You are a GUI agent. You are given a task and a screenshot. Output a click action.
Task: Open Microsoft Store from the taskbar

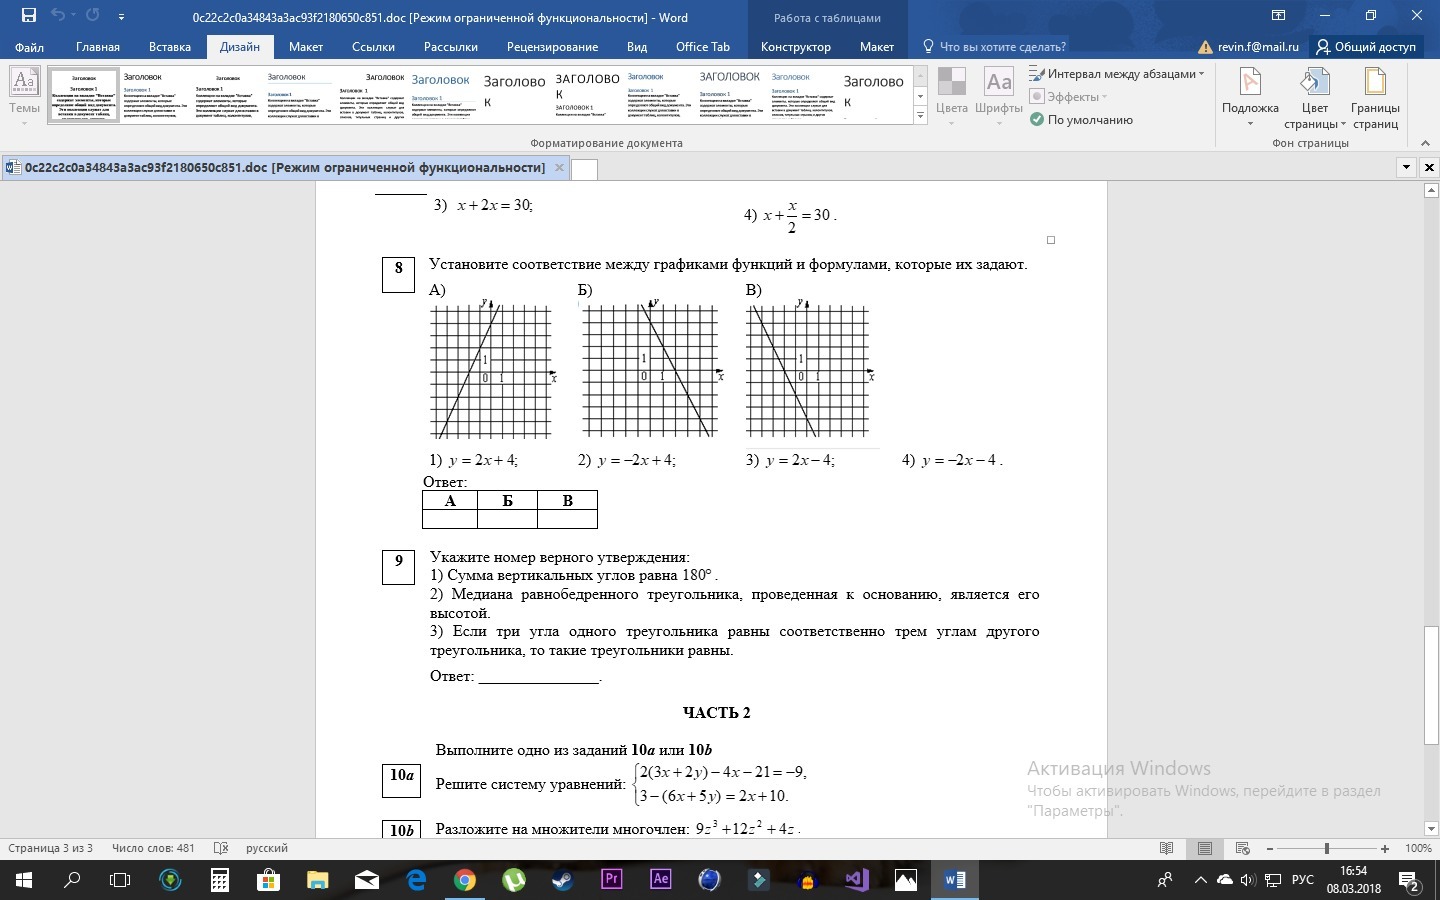pyautogui.click(x=268, y=880)
